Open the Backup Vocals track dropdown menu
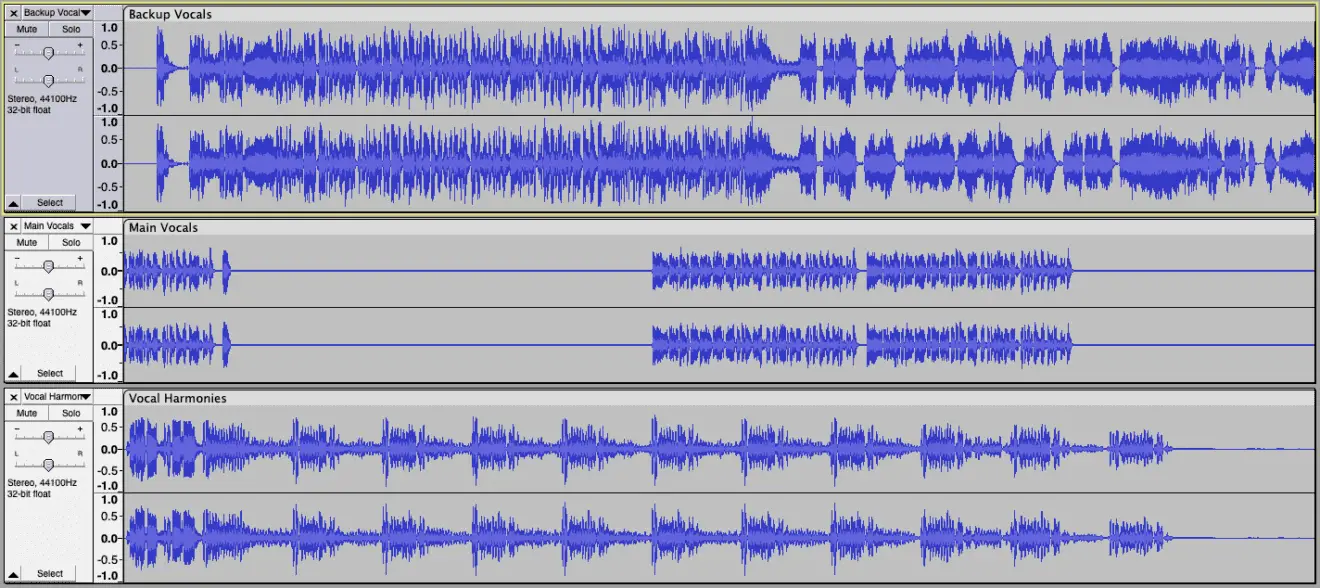The width and height of the screenshot is (1320, 588). [x=86, y=13]
